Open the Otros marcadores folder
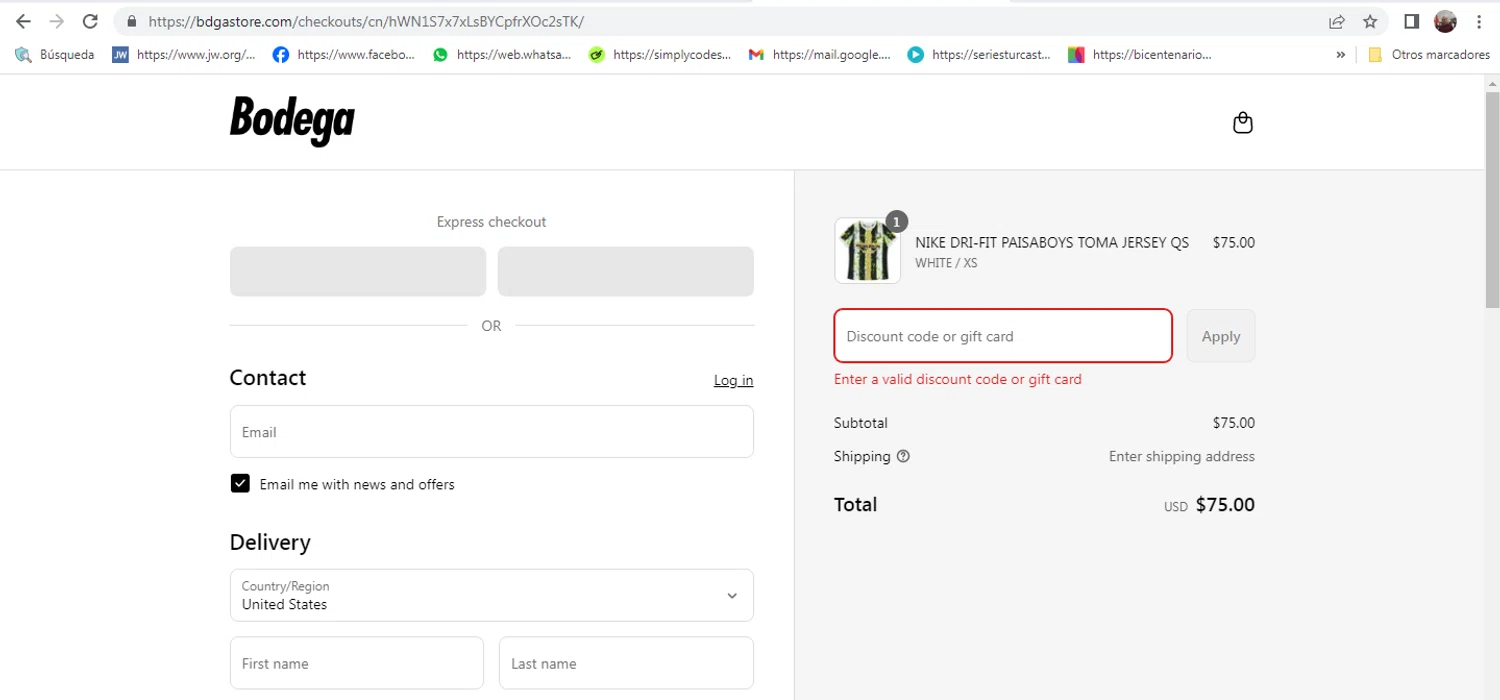Image resolution: width=1500 pixels, height=700 pixels. (1428, 55)
